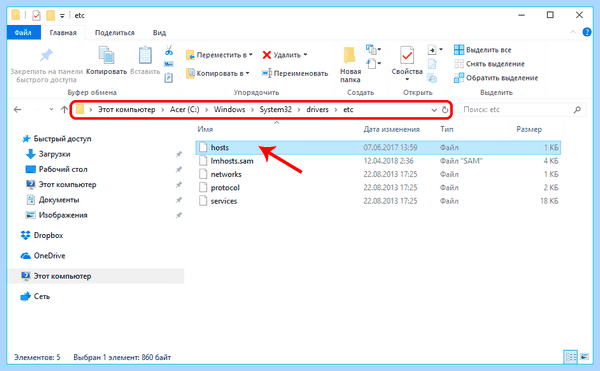Click System32 breadcrumb segment
Viewport: 600px width, 371px height.
276,109
